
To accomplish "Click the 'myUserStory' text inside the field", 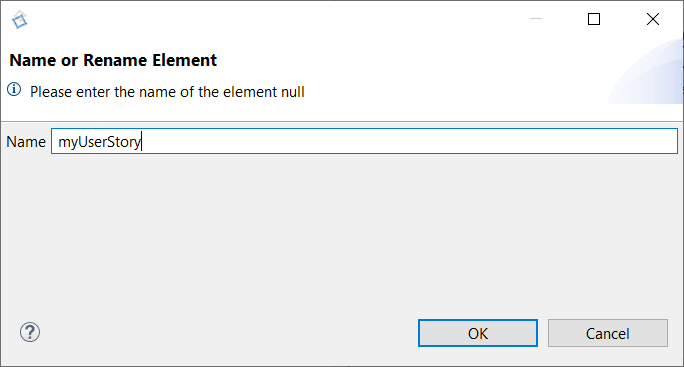I will coord(99,142).
